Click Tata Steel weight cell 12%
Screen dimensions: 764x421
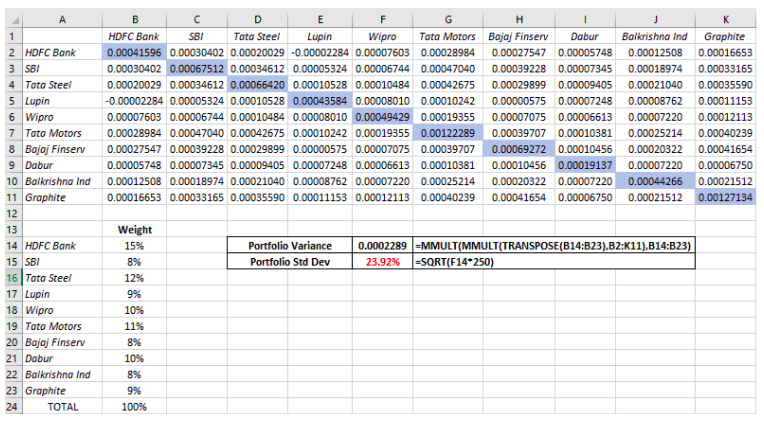coord(135,278)
